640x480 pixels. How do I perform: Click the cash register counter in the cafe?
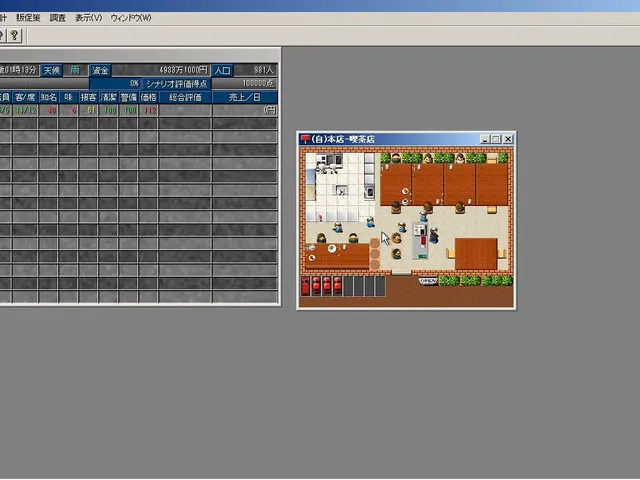click(x=420, y=241)
